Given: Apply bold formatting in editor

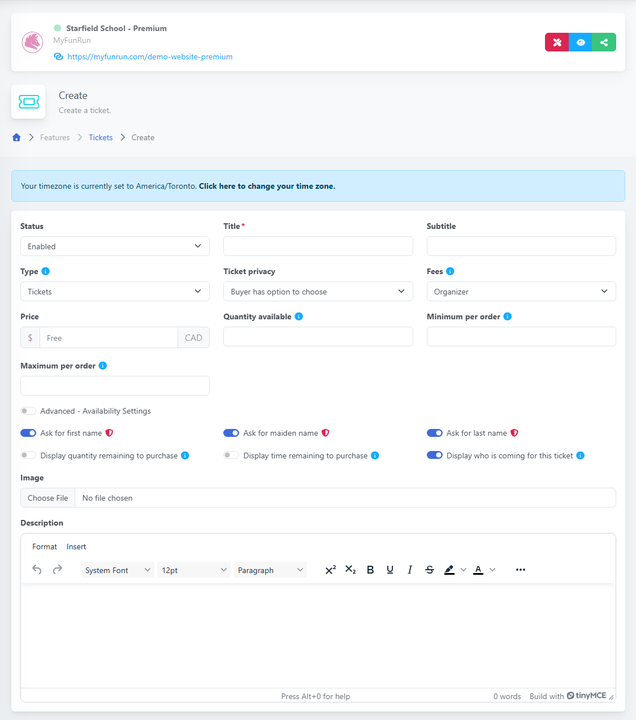Looking at the screenshot, I should pos(370,570).
